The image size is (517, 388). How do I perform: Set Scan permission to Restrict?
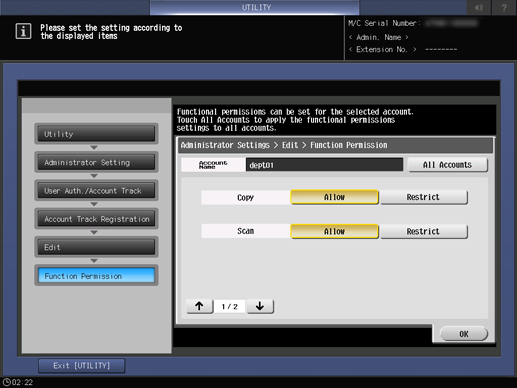(x=423, y=231)
